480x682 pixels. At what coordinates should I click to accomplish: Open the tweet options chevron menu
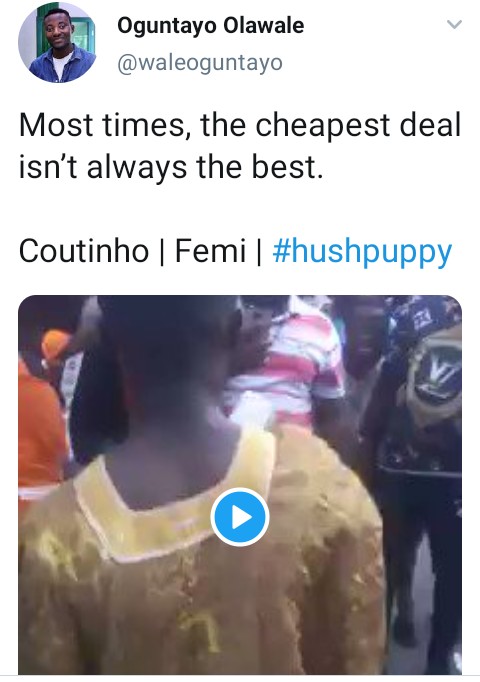pos(454,24)
